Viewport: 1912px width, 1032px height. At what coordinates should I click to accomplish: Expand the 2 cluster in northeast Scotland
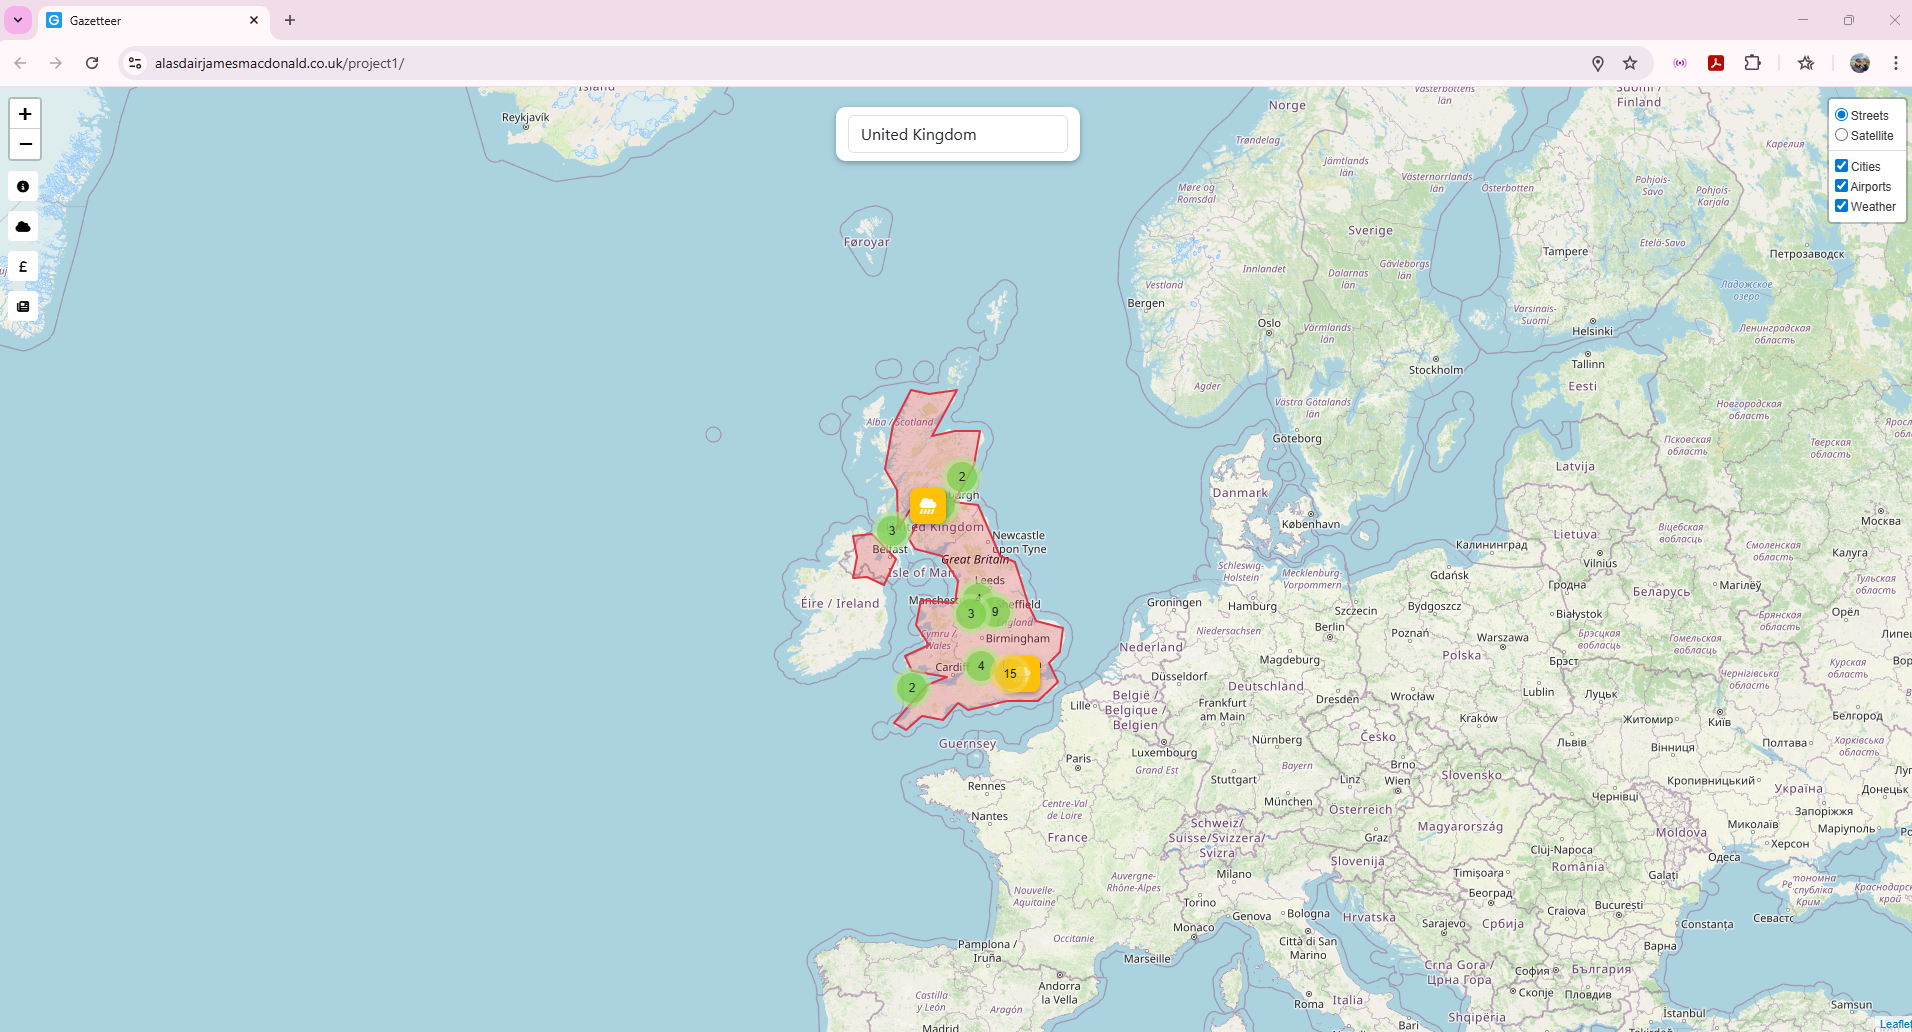[962, 477]
